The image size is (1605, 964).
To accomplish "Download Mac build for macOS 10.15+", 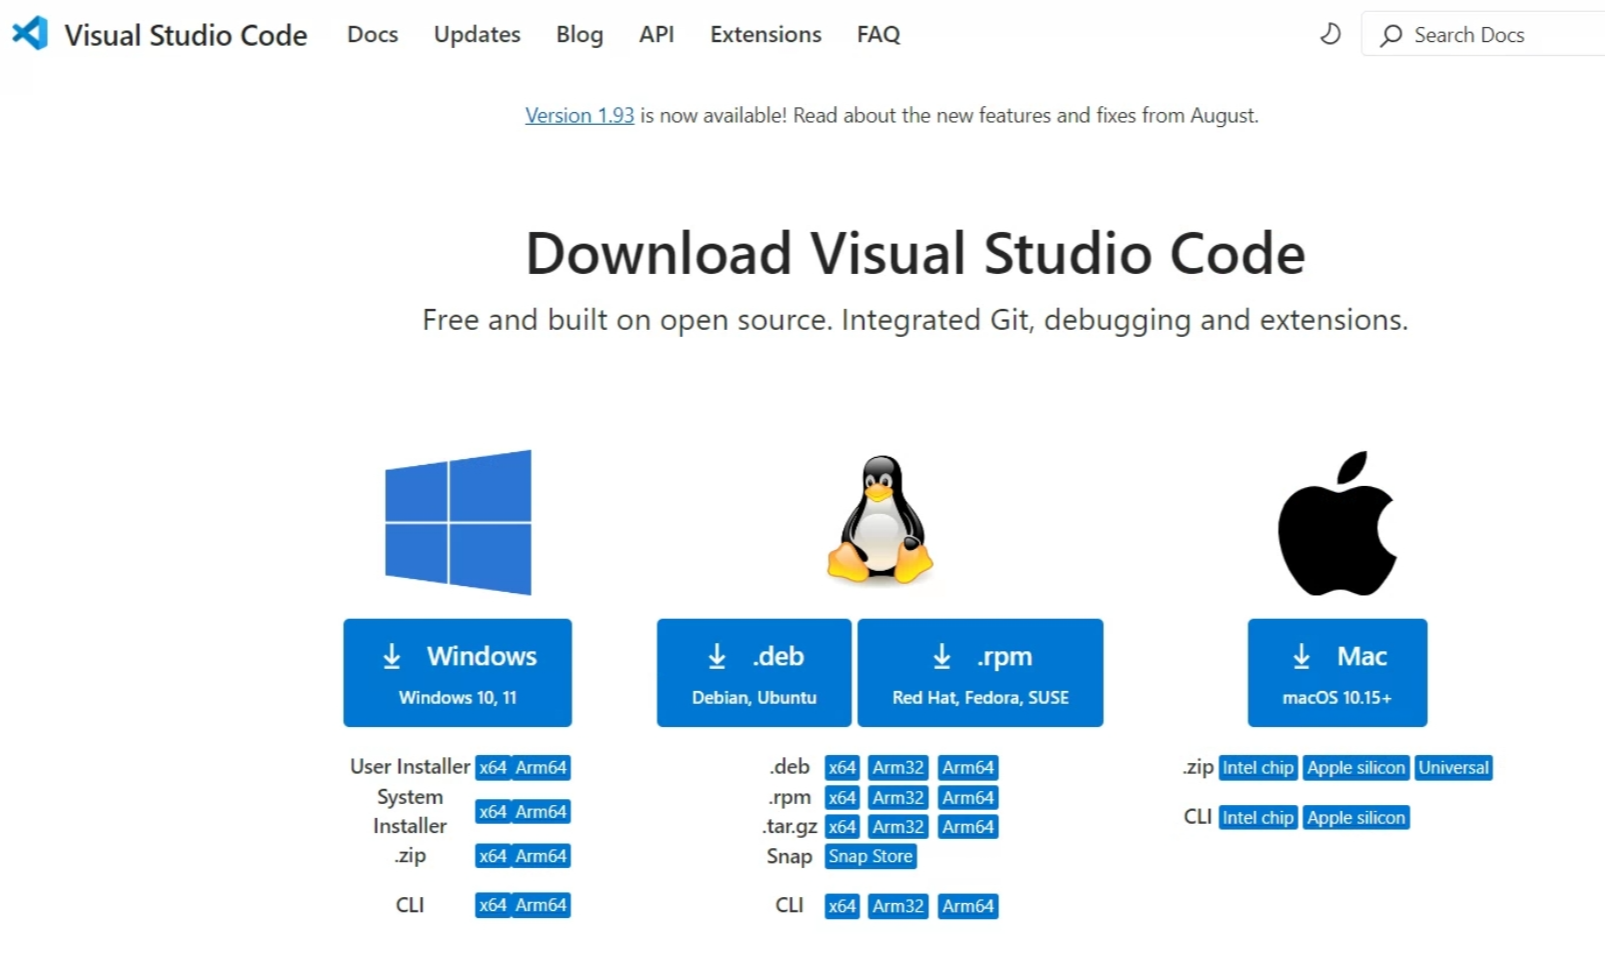I will (x=1338, y=672).
